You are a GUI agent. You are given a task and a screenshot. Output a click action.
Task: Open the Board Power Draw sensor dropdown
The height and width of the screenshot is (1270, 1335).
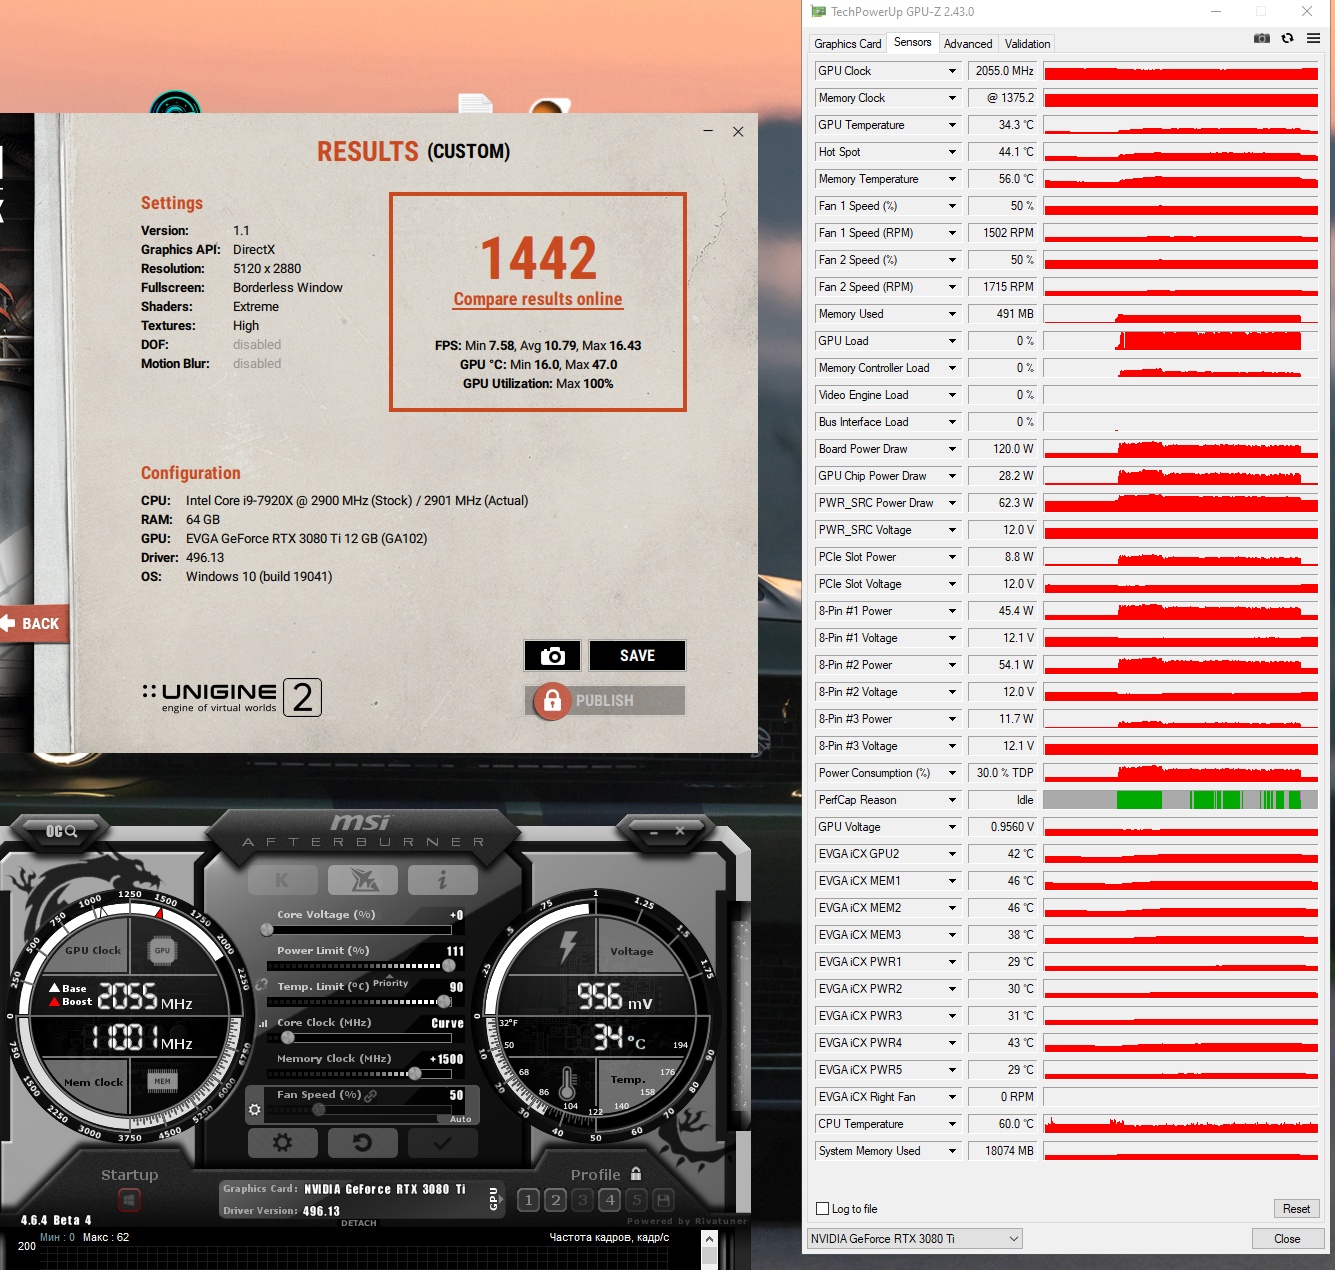952,449
